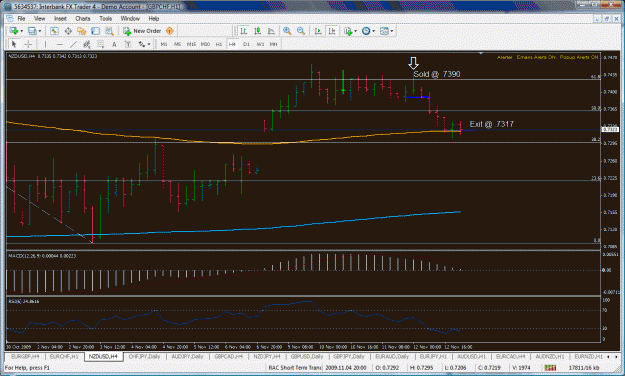The height and width of the screenshot is (376, 625).
Task: Select the Fibonacci Retracement tool
Action: (100, 44)
